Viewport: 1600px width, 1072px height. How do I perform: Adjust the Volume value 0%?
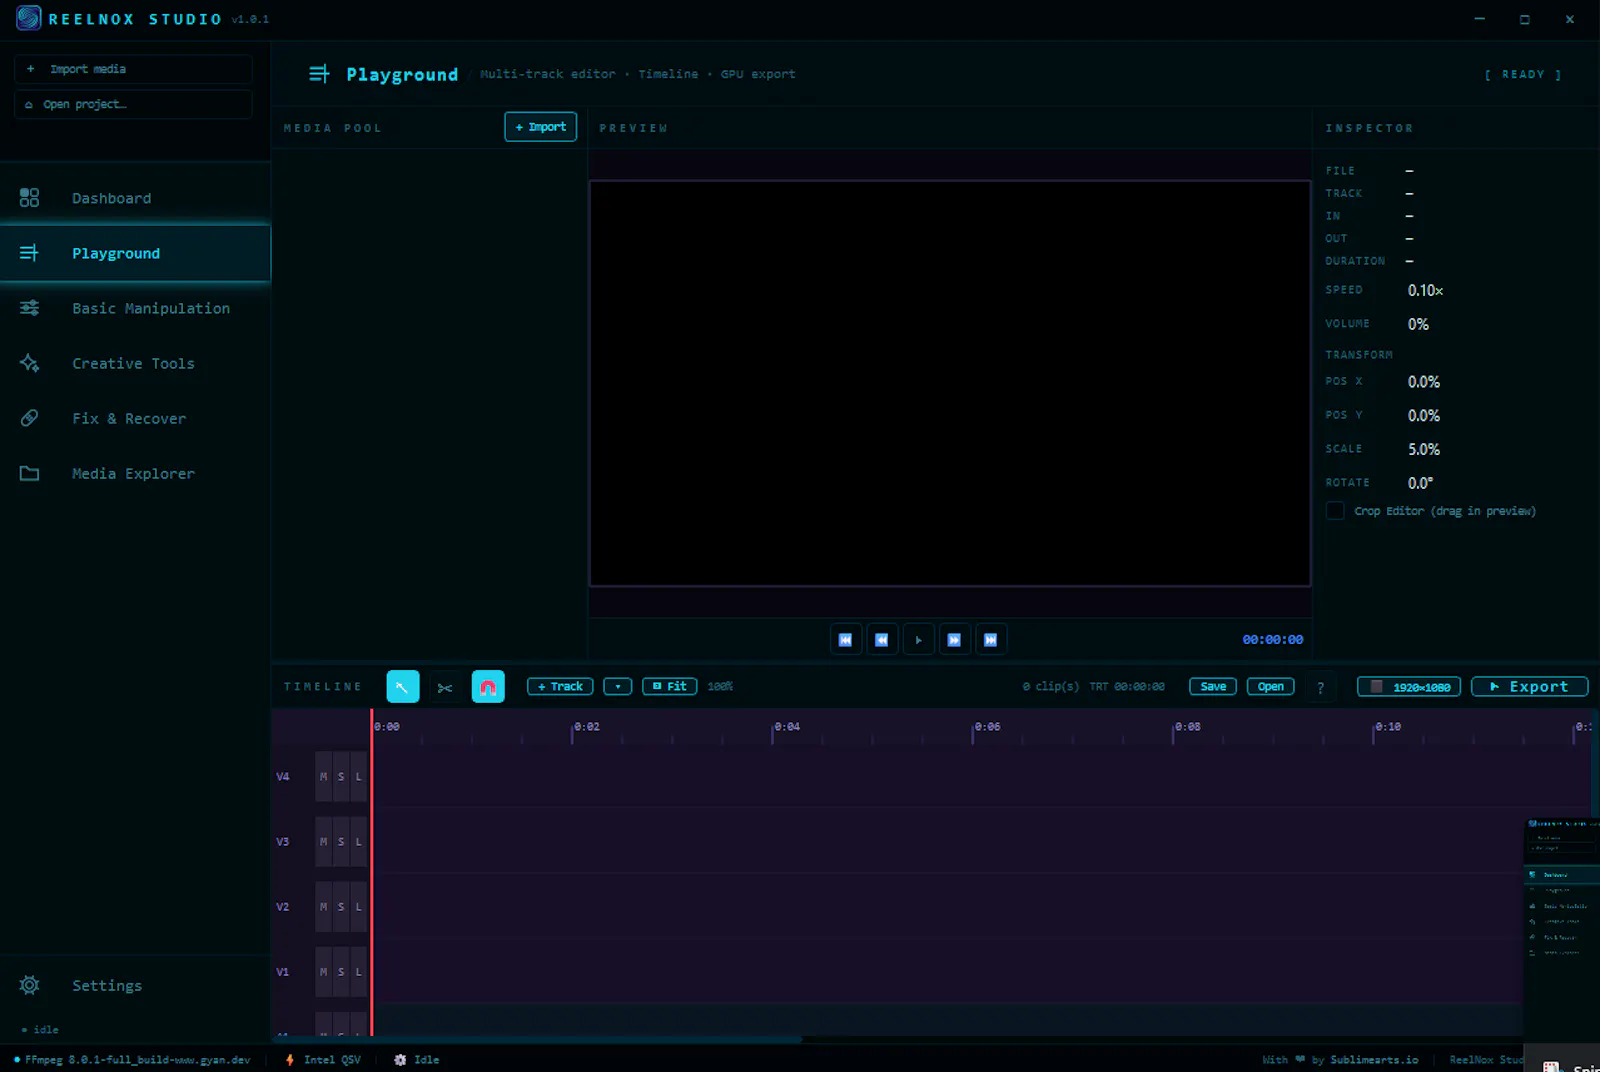point(1418,324)
